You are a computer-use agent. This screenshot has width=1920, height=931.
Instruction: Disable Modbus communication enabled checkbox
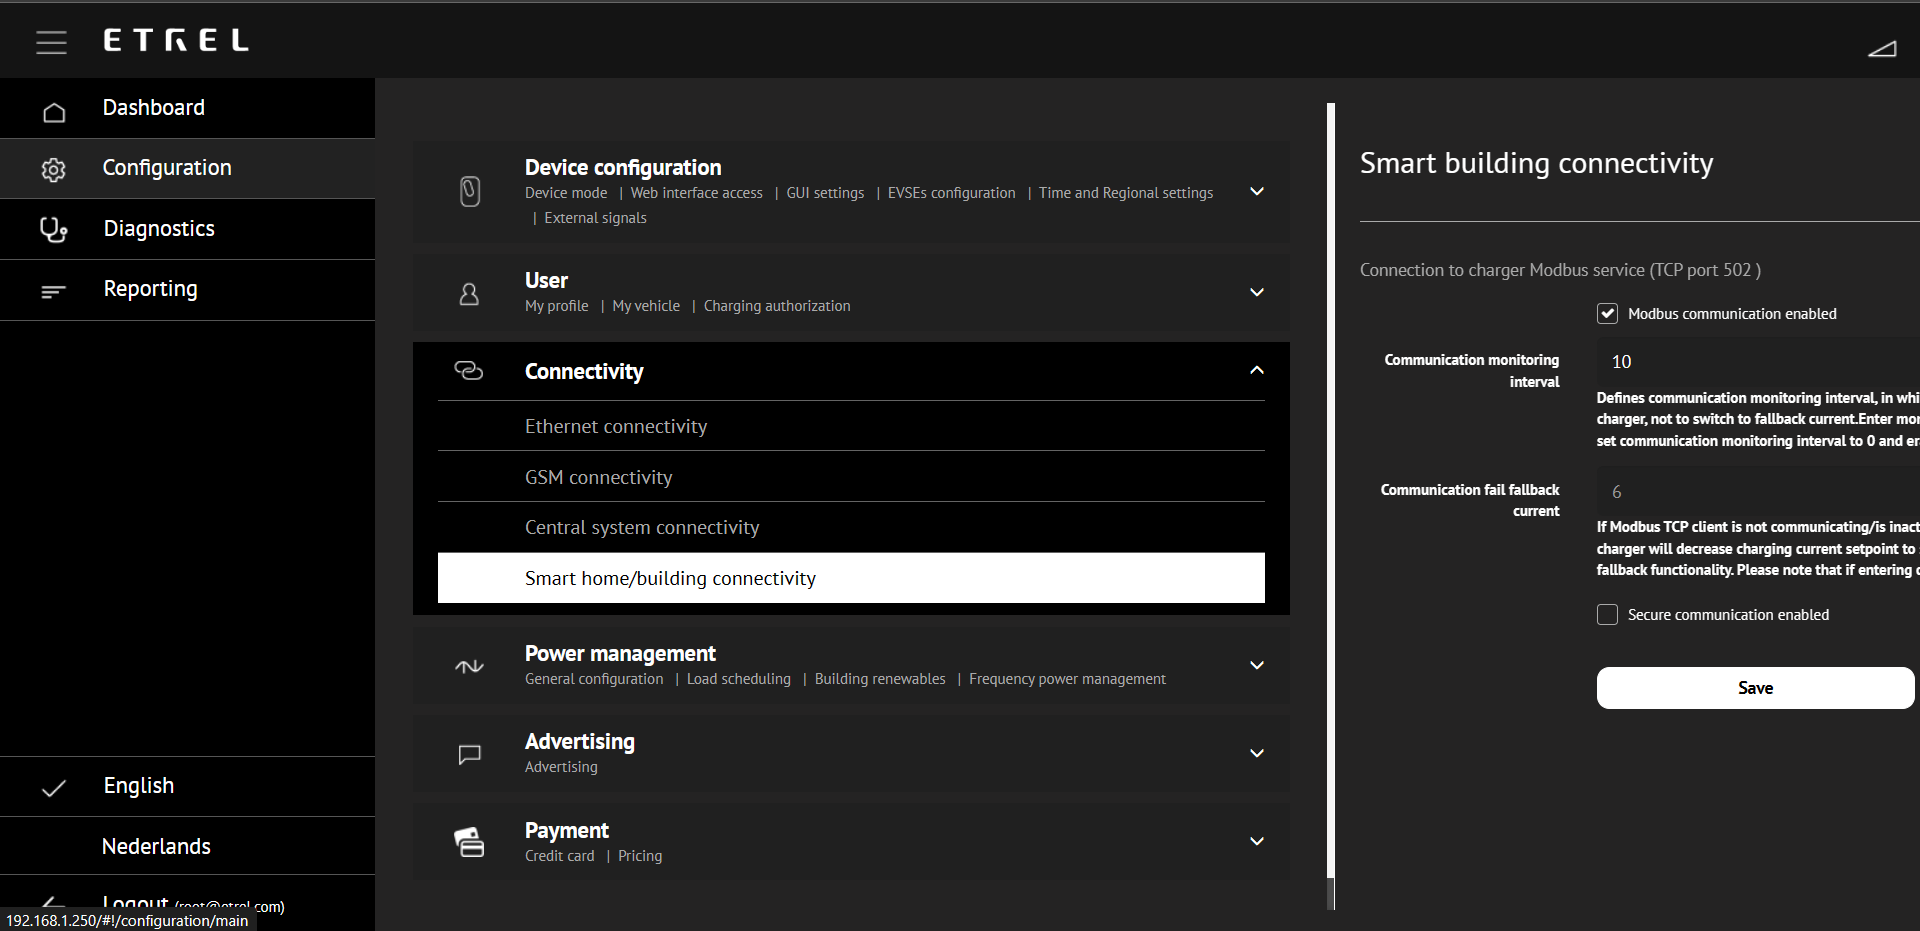[x=1607, y=314]
